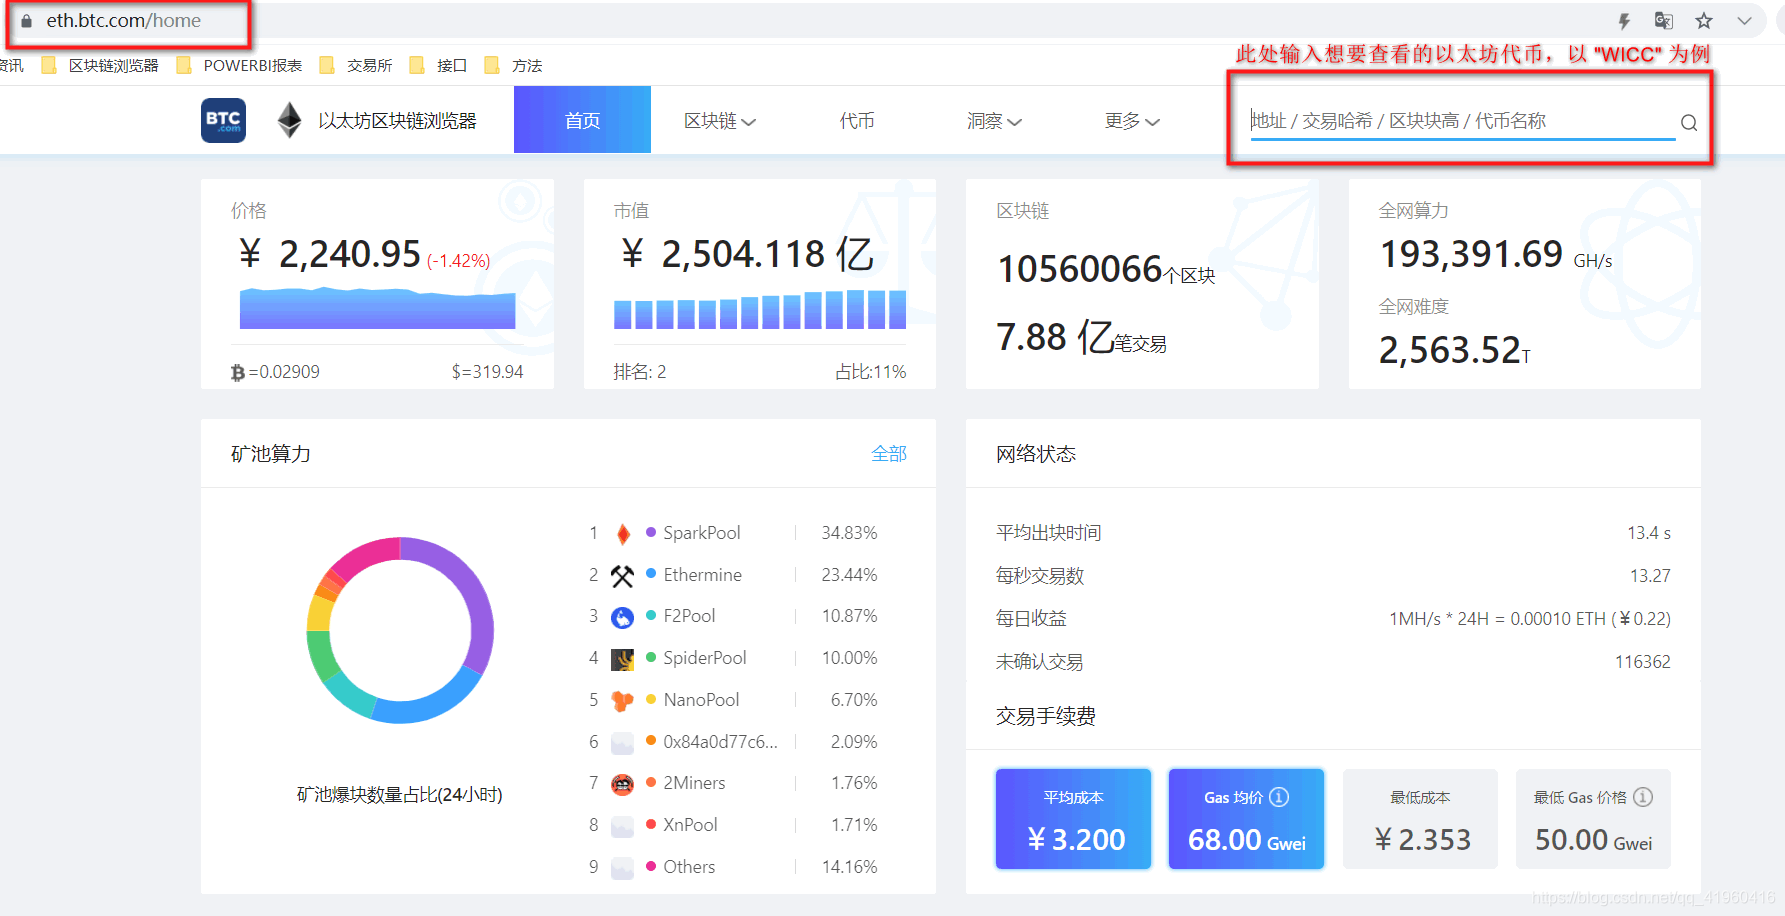The image size is (1785, 916).
Task: Click the SparkPool flame icon in ranking
Action: point(623,532)
